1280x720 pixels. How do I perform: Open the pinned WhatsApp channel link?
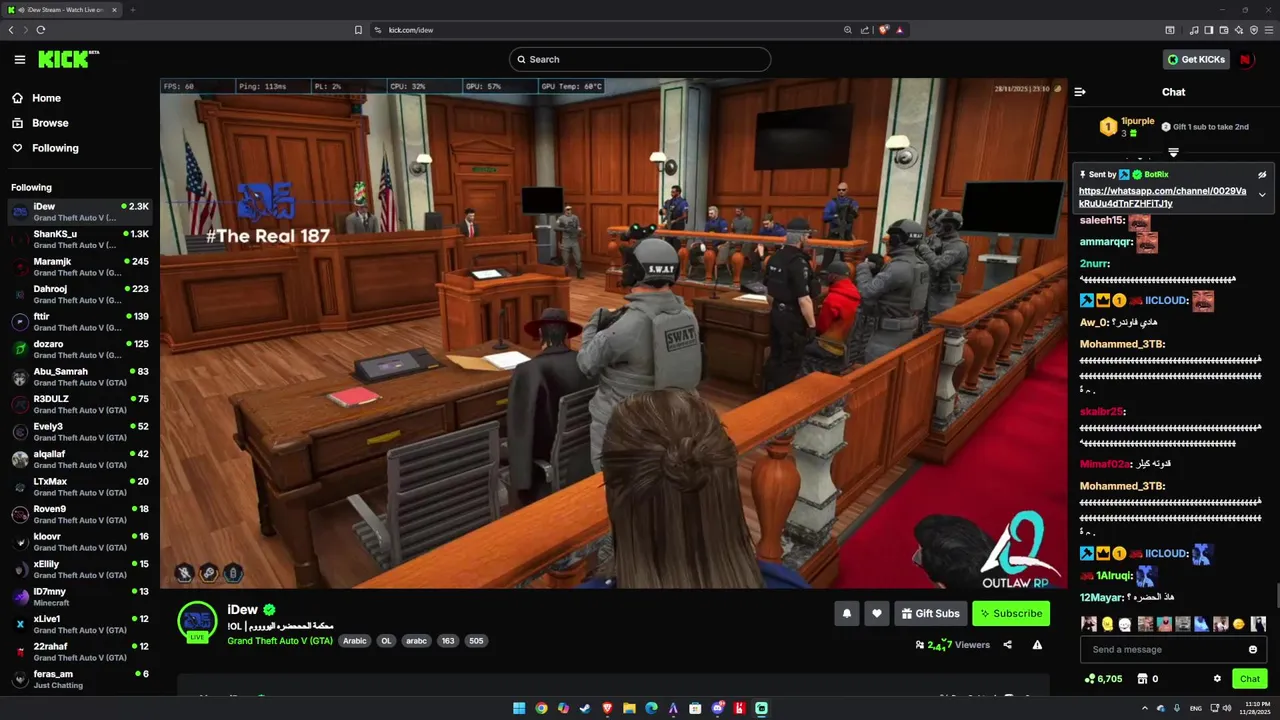(1163, 197)
